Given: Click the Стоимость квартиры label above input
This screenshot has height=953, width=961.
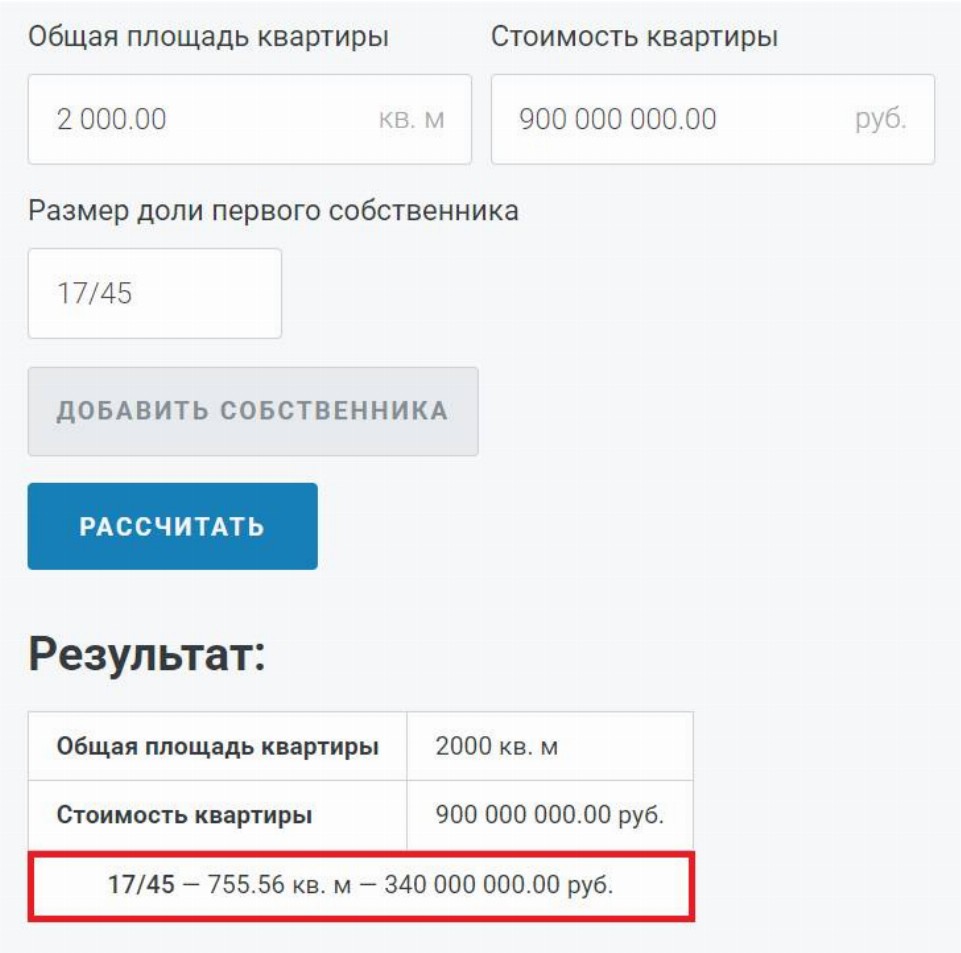Looking at the screenshot, I should point(634,37).
